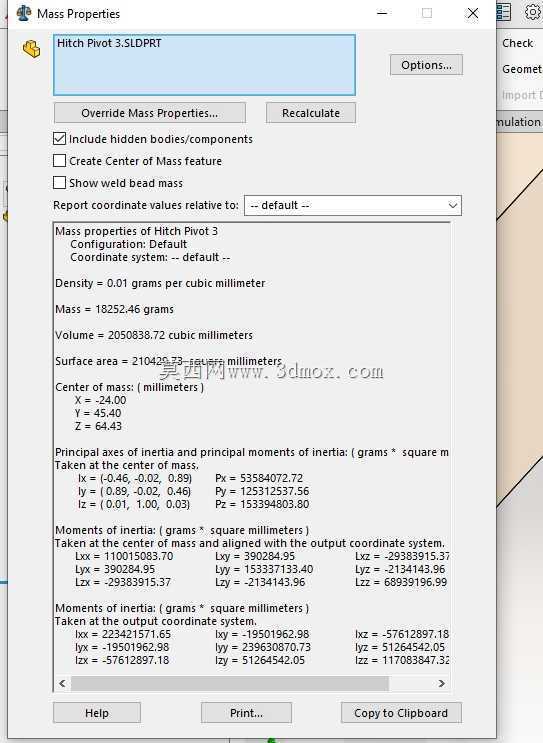
Task: Click the Pz = 153394803.80 value
Action: pyautogui.click(x=262, y=504)
